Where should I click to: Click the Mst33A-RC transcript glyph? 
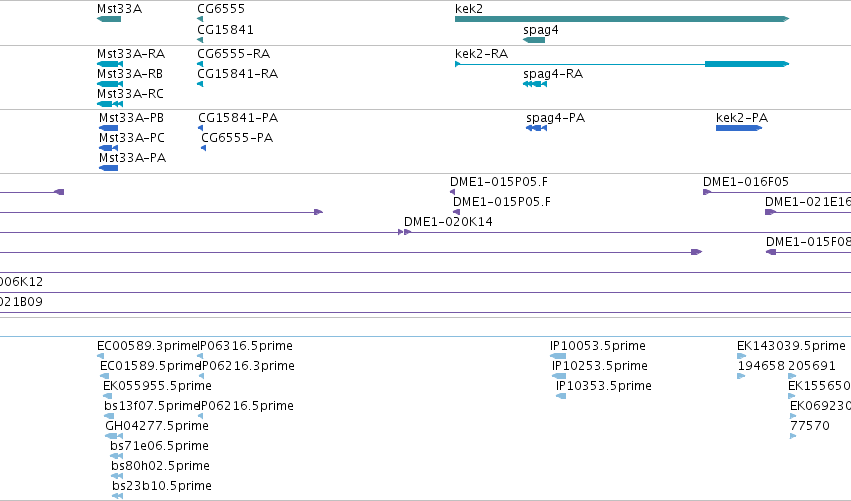(x=110, y=104)
